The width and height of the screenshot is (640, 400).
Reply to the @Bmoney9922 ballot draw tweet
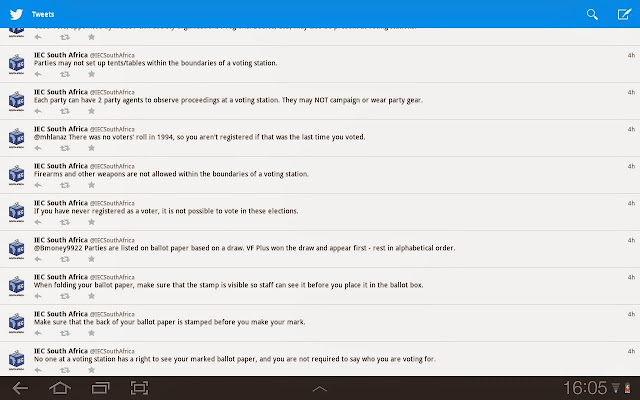click(38, 259)
